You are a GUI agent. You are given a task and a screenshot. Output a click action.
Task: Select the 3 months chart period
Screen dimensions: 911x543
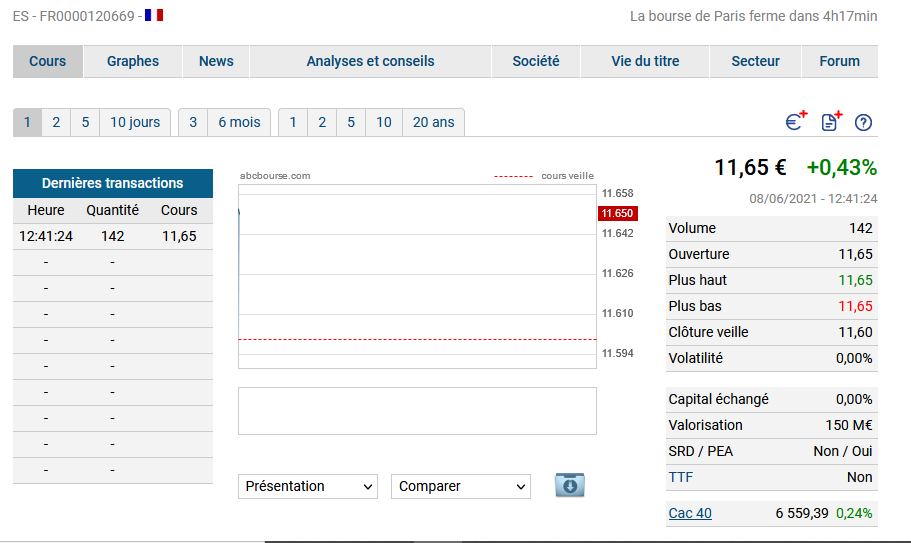pyautogui.click(x=193, y=123)
